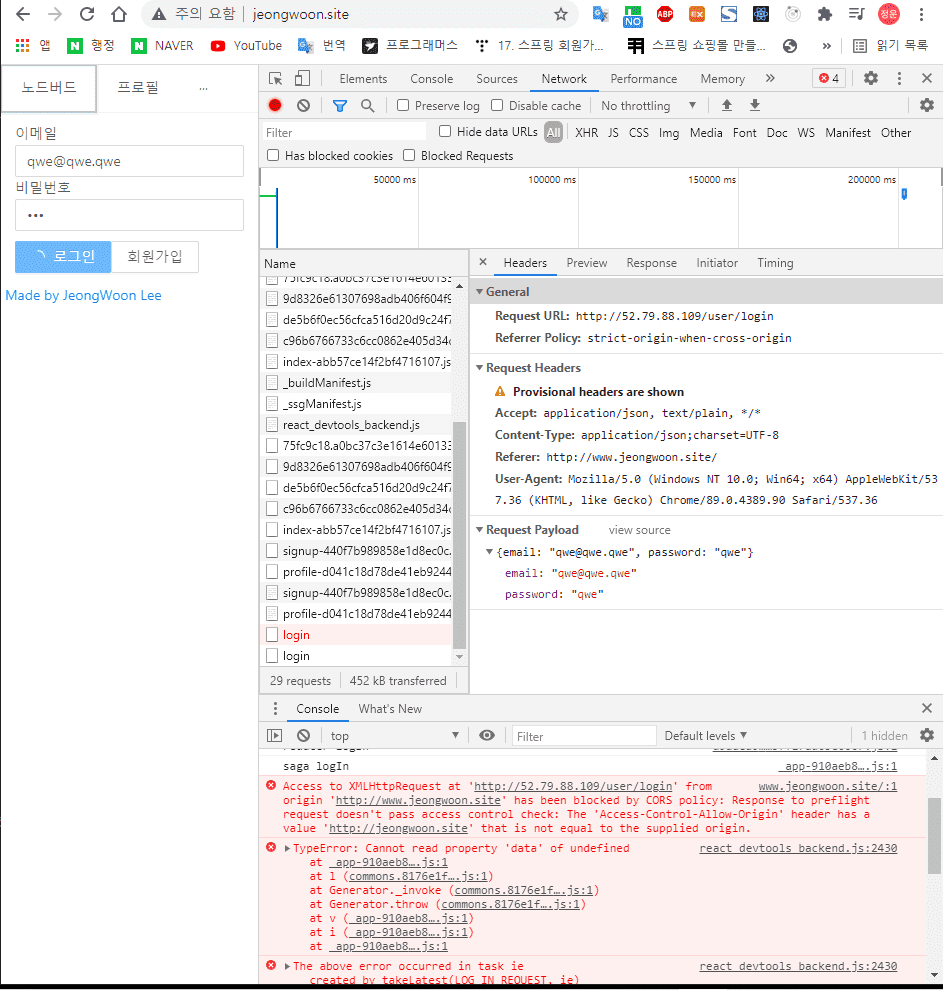The width and height of the screenshot is (943, 990).
Task: Select the All filter type
Action: click(x=554, y=133)
